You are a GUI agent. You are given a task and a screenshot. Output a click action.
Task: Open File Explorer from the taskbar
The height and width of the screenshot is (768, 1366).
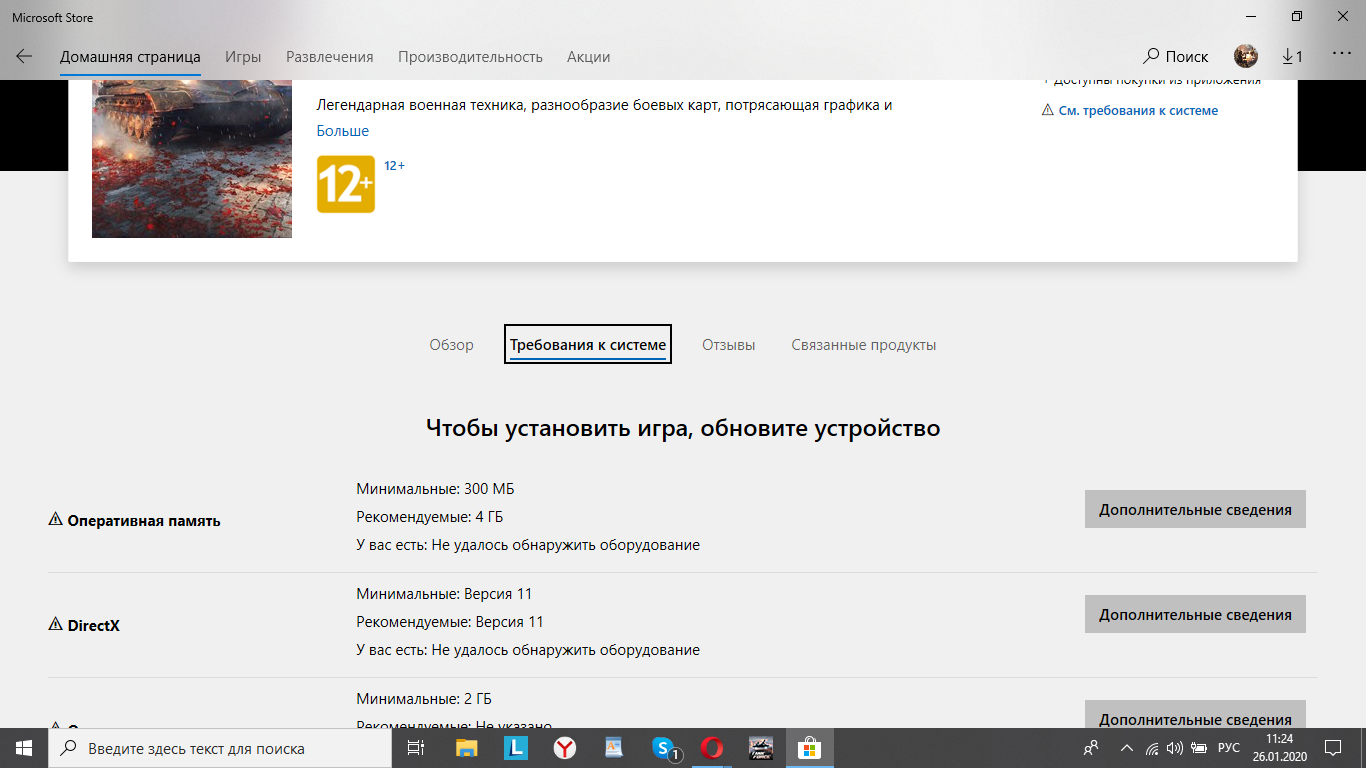coord(467,748)
